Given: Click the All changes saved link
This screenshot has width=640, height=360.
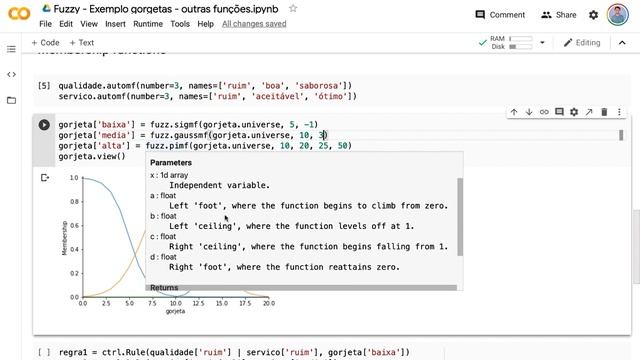Looking at the screenshot, I should (254, 24).
